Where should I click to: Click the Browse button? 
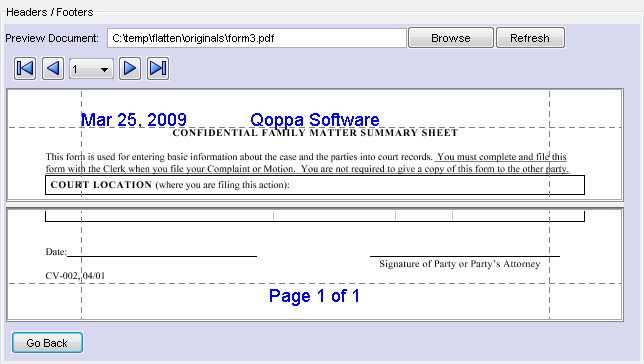pyautogui.click(x=451, y=38)
